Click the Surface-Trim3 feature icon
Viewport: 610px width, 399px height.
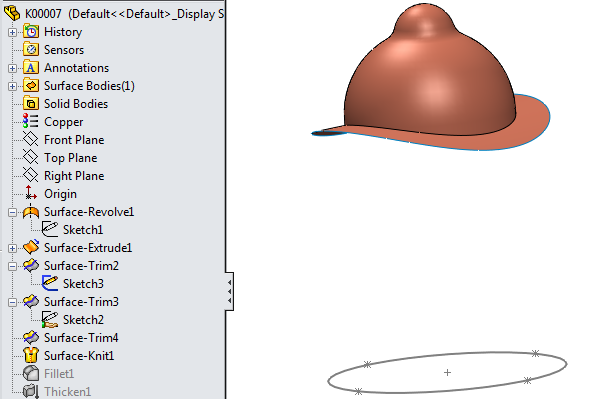(x=31, y=301)
